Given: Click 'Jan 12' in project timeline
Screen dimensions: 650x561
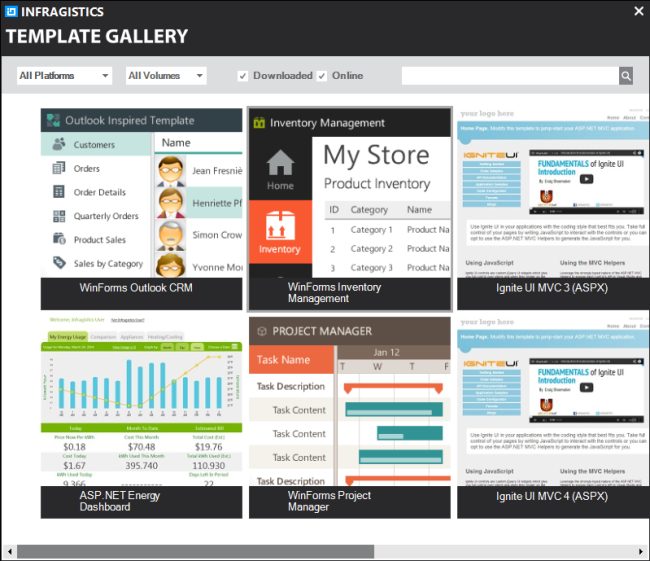Looking at the screenshot, I should (386, 352).
